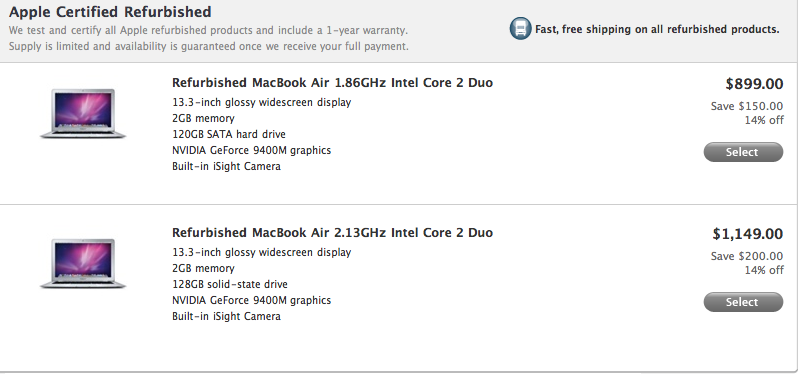Click the free shipping truck icon
This screenshot has height=374, width=802.
coord(520,29)
